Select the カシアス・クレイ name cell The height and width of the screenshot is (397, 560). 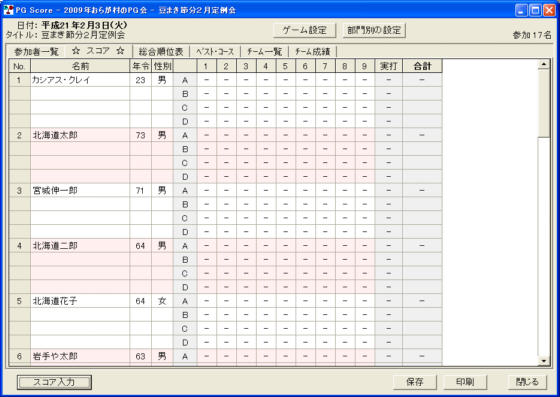(80, 80)
